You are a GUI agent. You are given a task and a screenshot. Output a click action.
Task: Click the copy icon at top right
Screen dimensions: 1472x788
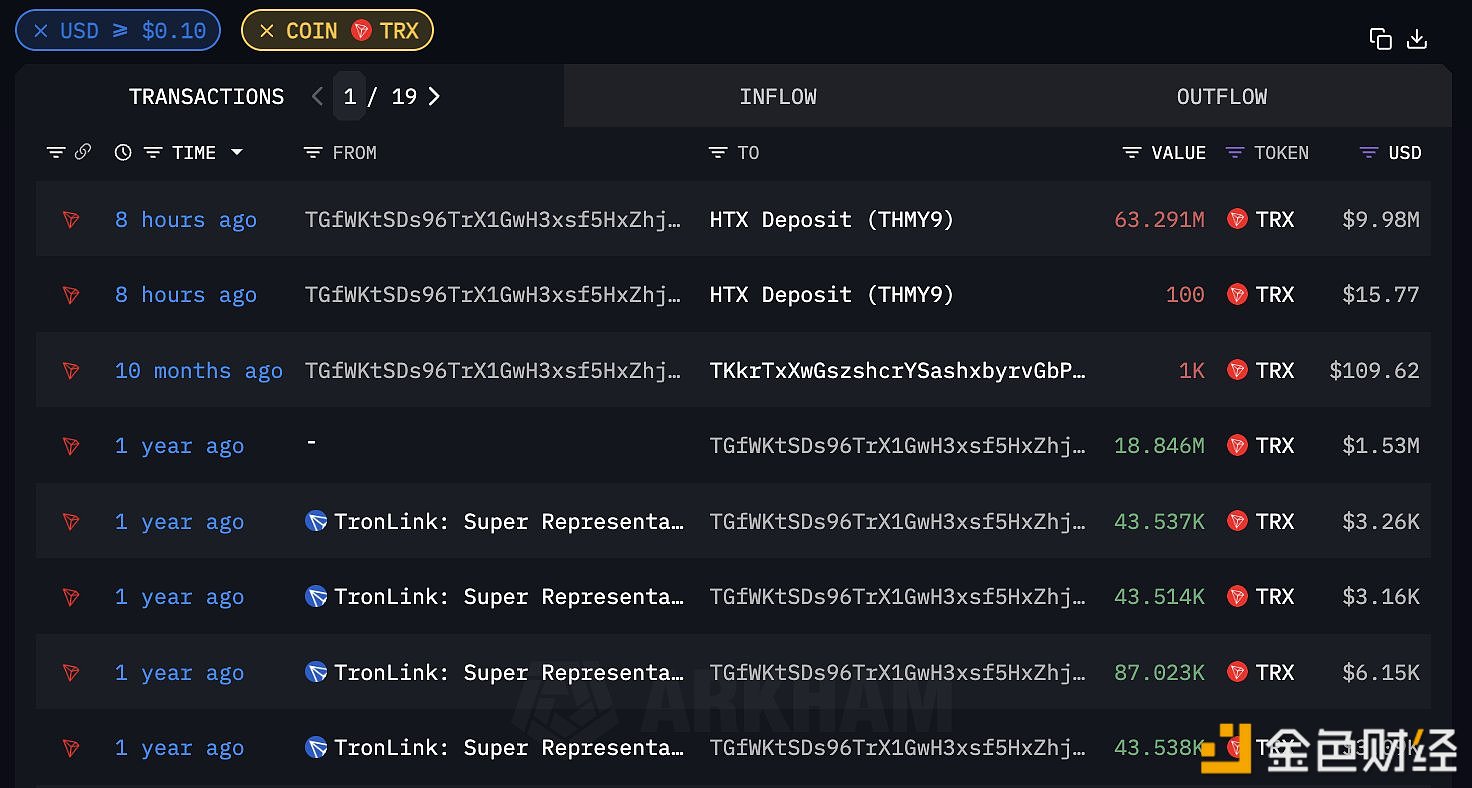(x=1380, y=39)
